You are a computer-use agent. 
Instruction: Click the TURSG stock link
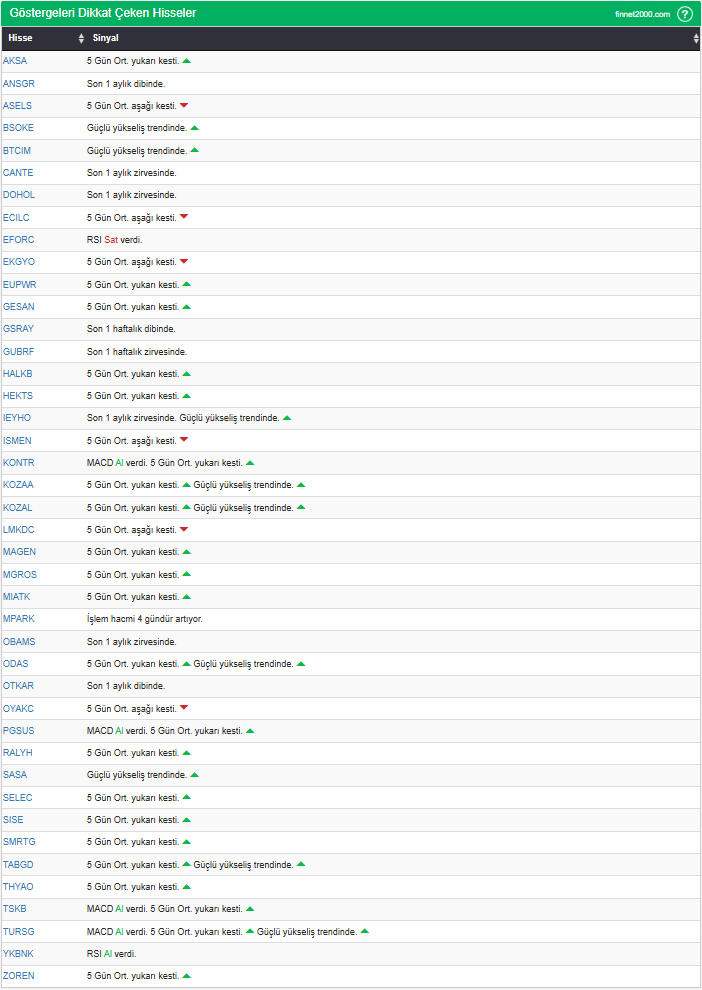click(18, 932)
